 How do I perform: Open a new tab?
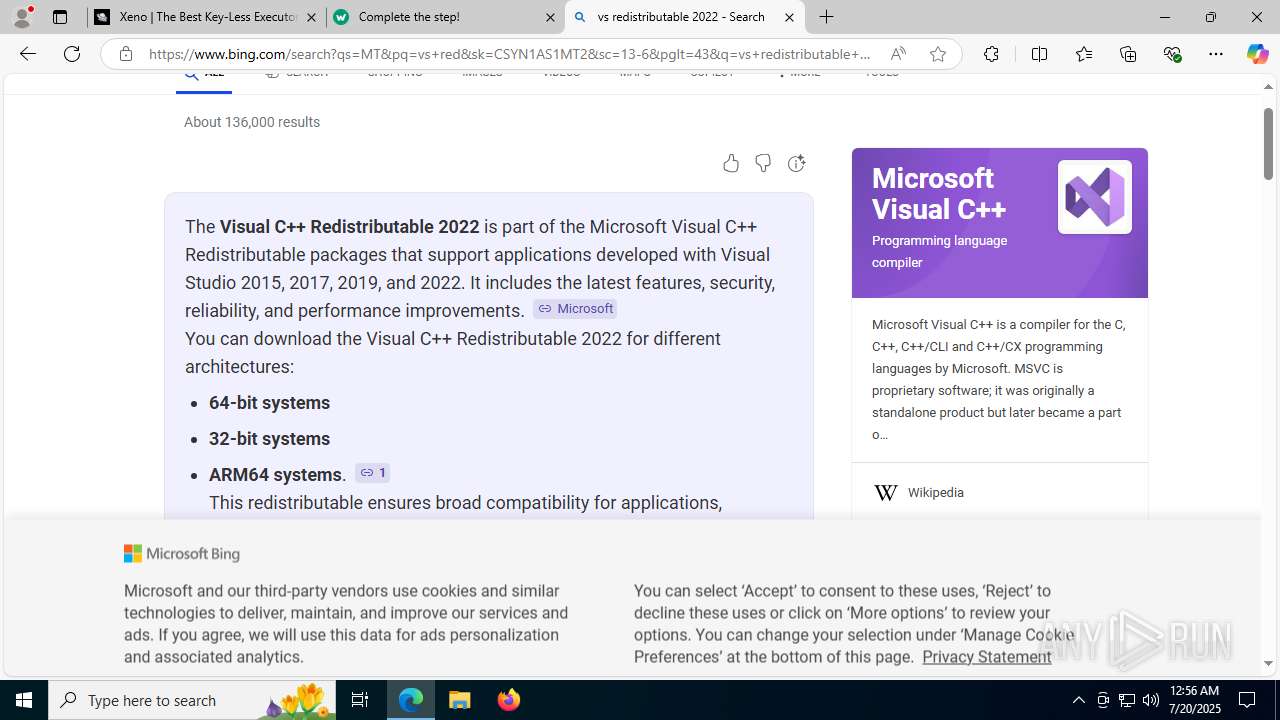click(826, 17)
